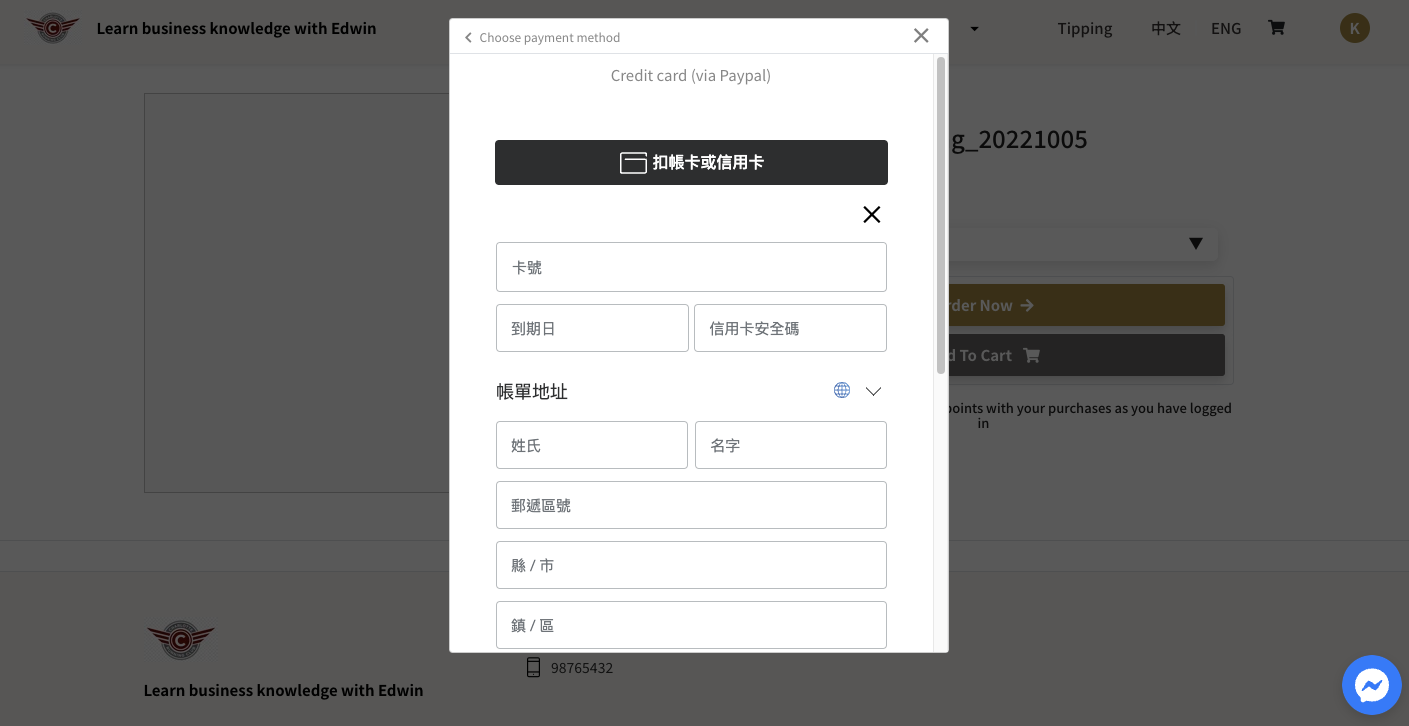1409x726 pixels.
Task: Switch language to 中文
Action: pyautogui.click(x=1166, y=28)
